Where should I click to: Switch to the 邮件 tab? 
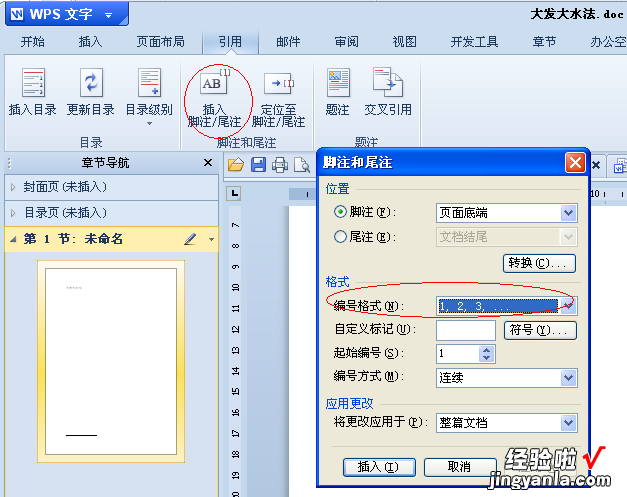tap(288, 42)
